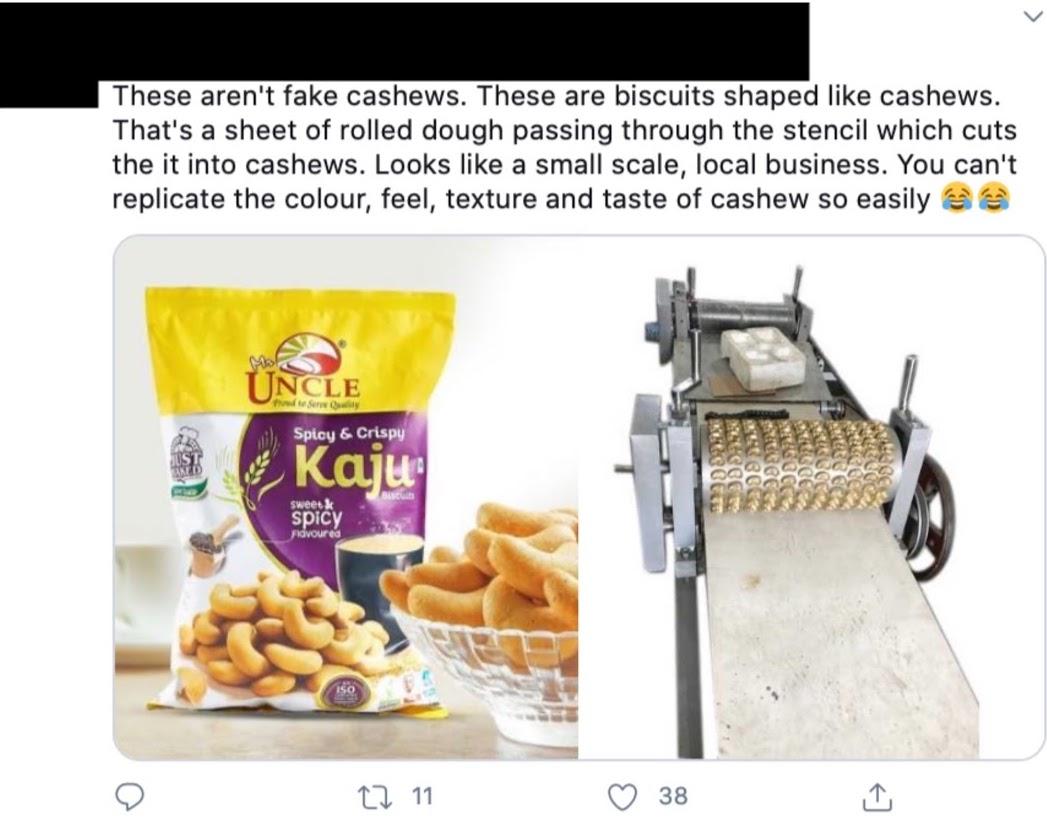Click the reply speech bubble icon
1047x828 pixels.
131,796
